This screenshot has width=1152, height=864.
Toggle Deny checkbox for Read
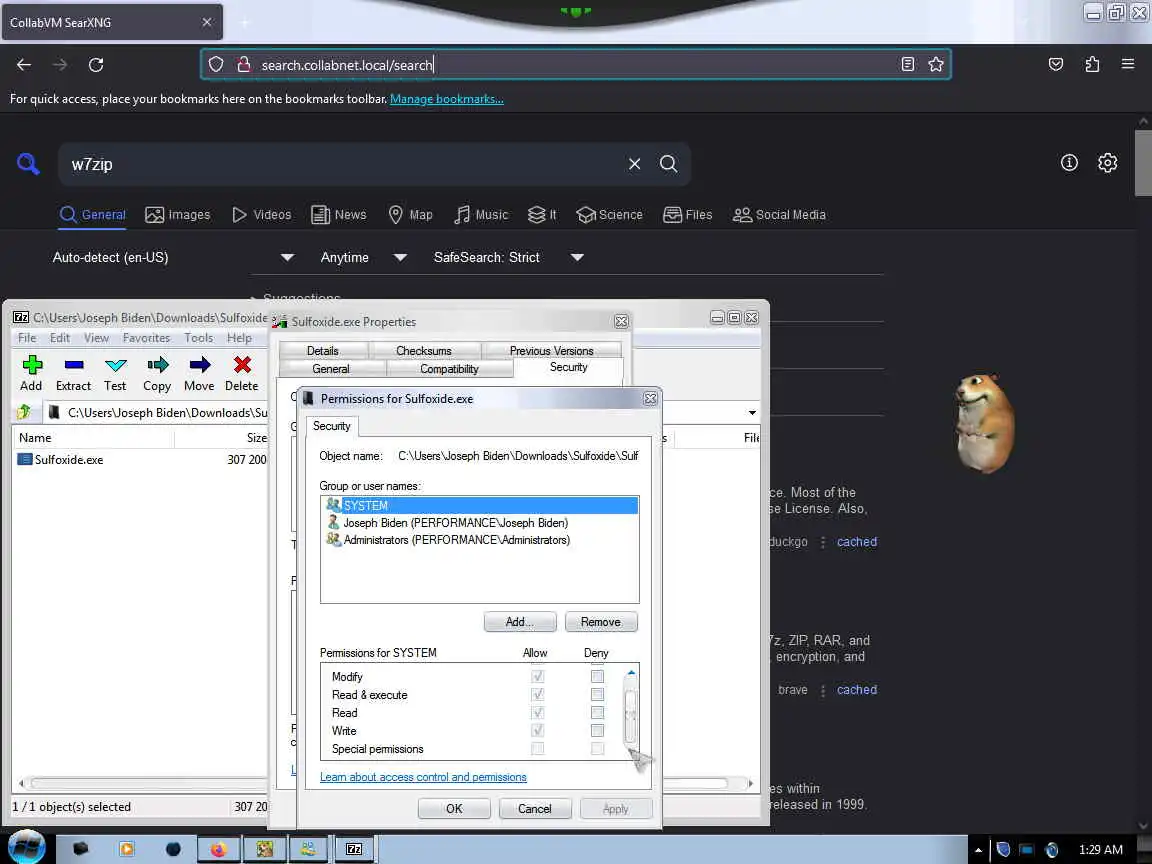(x=597, y=713)
